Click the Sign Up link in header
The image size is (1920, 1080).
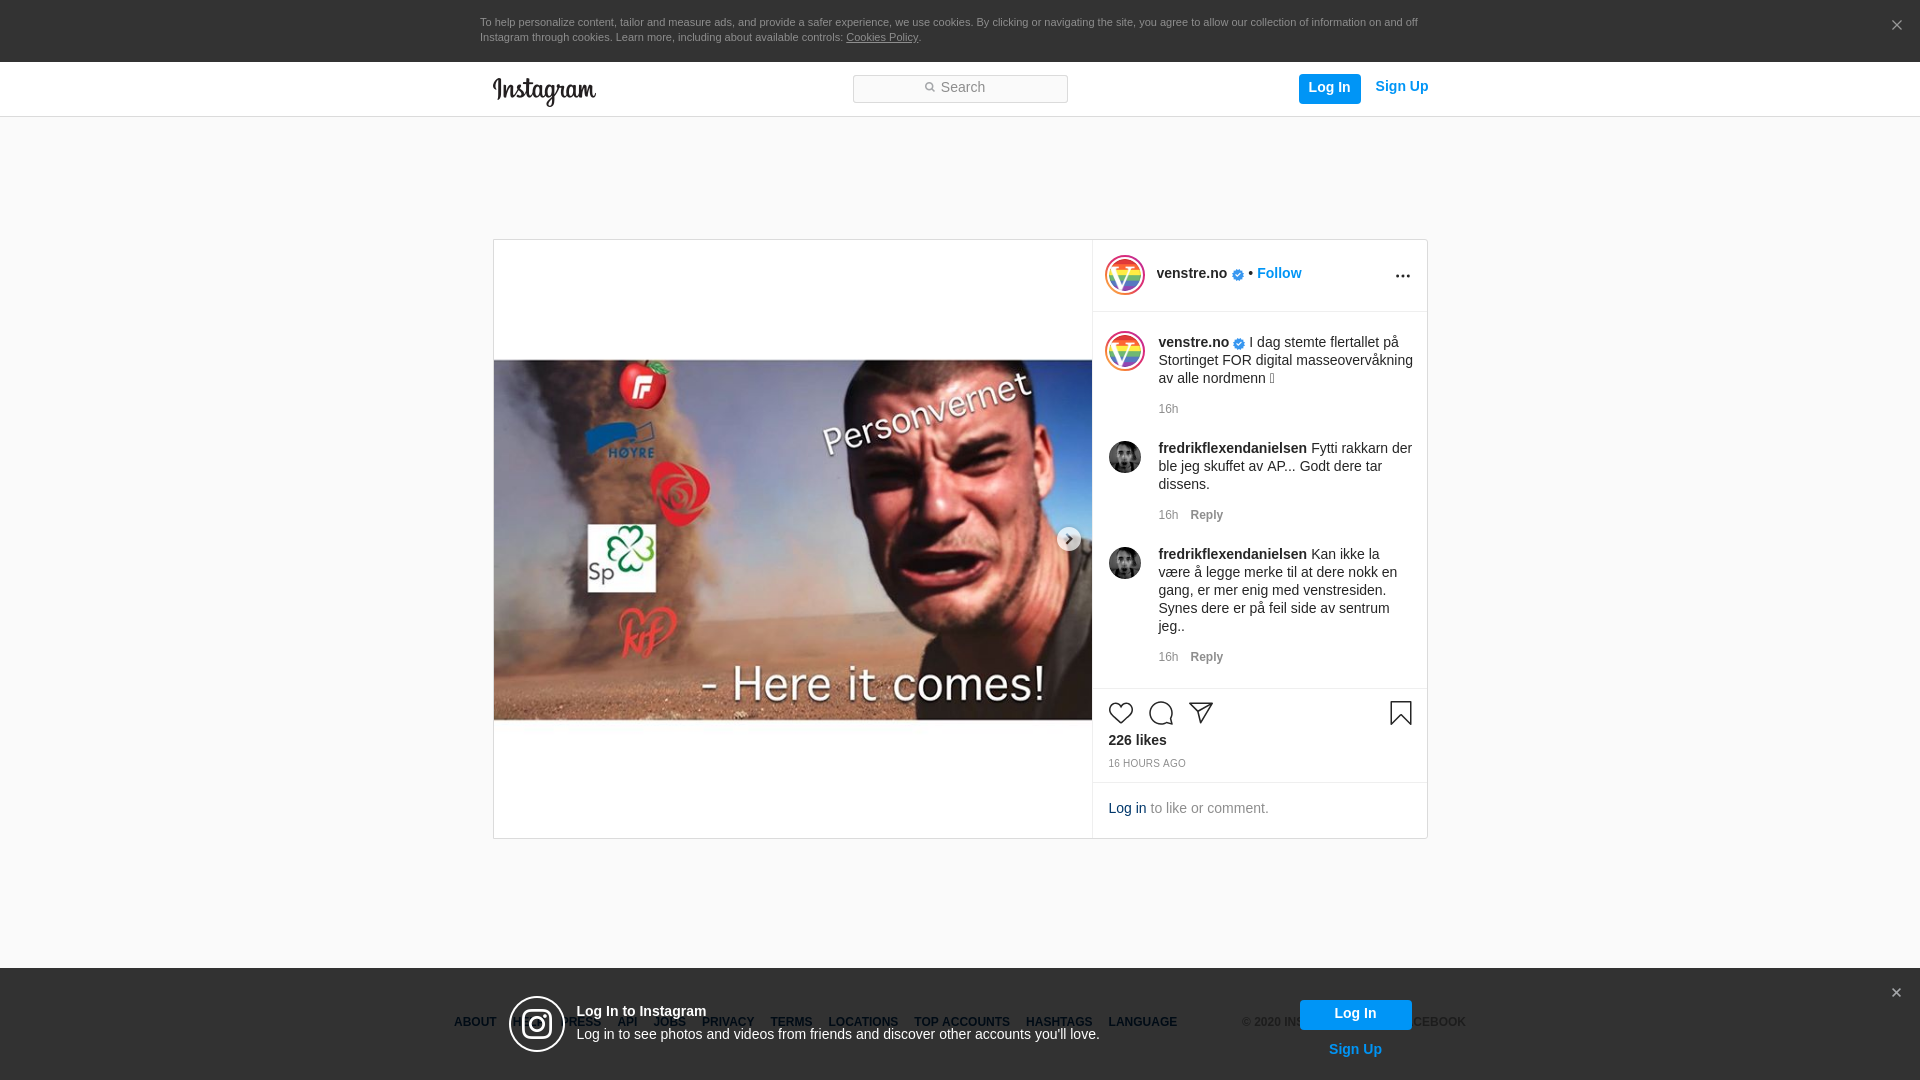point(1401,87)
